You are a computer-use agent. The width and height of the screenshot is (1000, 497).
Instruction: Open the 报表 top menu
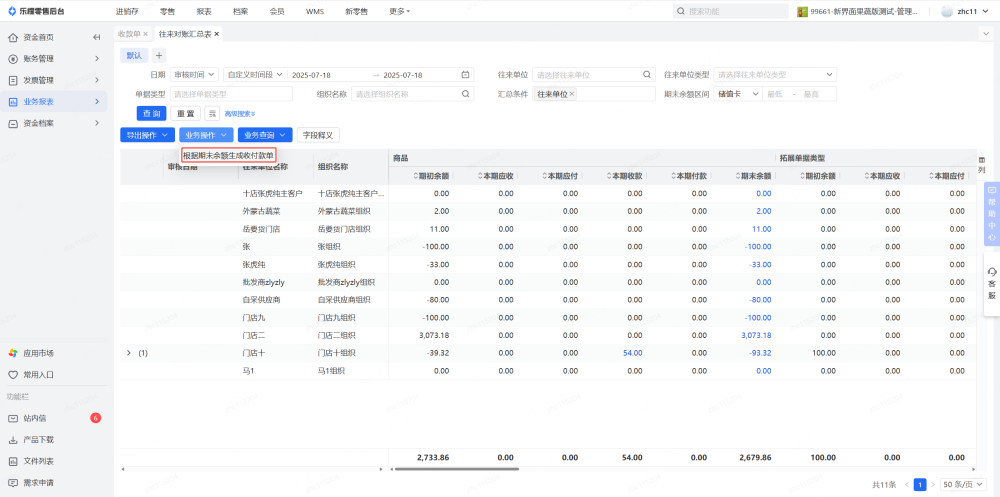[204, 11]
